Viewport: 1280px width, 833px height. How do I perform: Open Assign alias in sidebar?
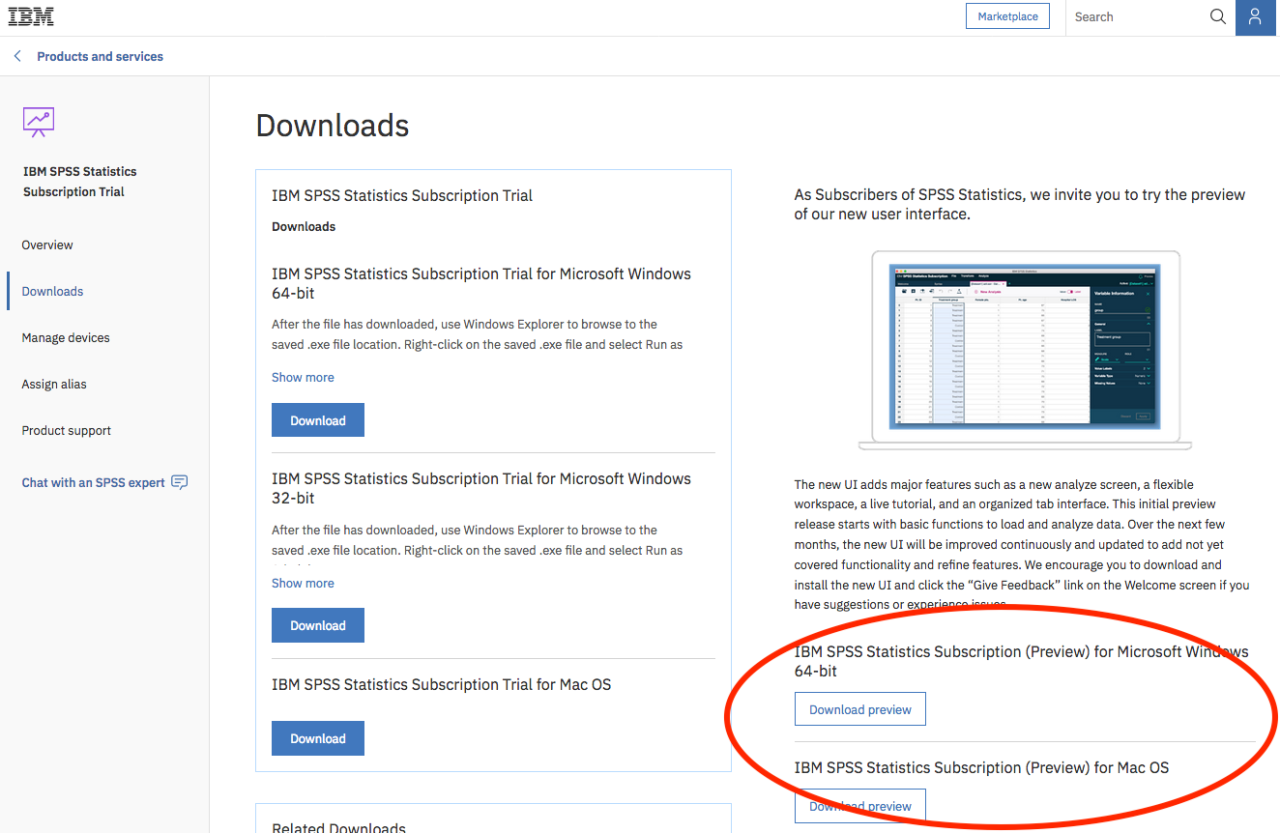coord(54,384)
